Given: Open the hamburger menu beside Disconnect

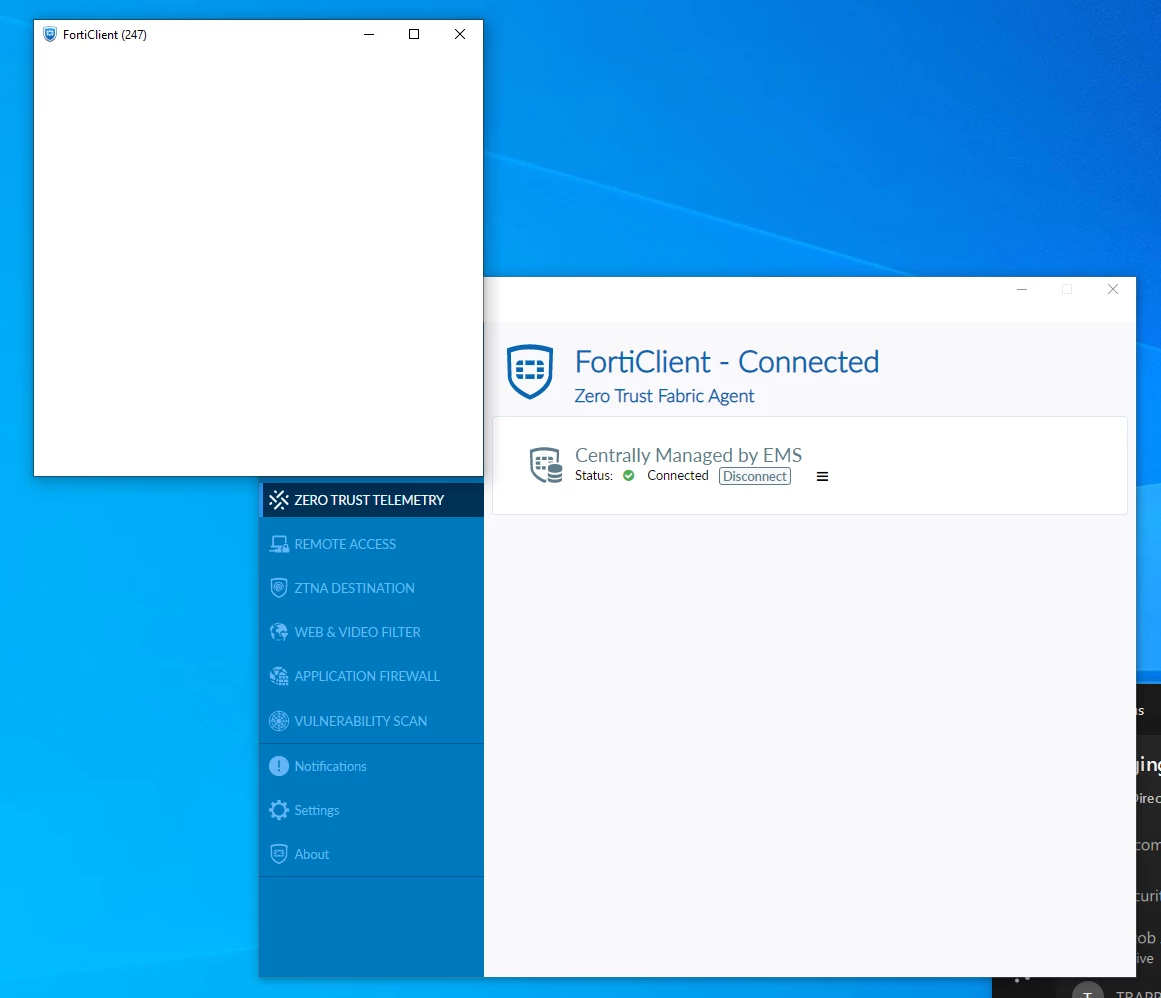Looking at the screenshot, I should click(822, 476).
